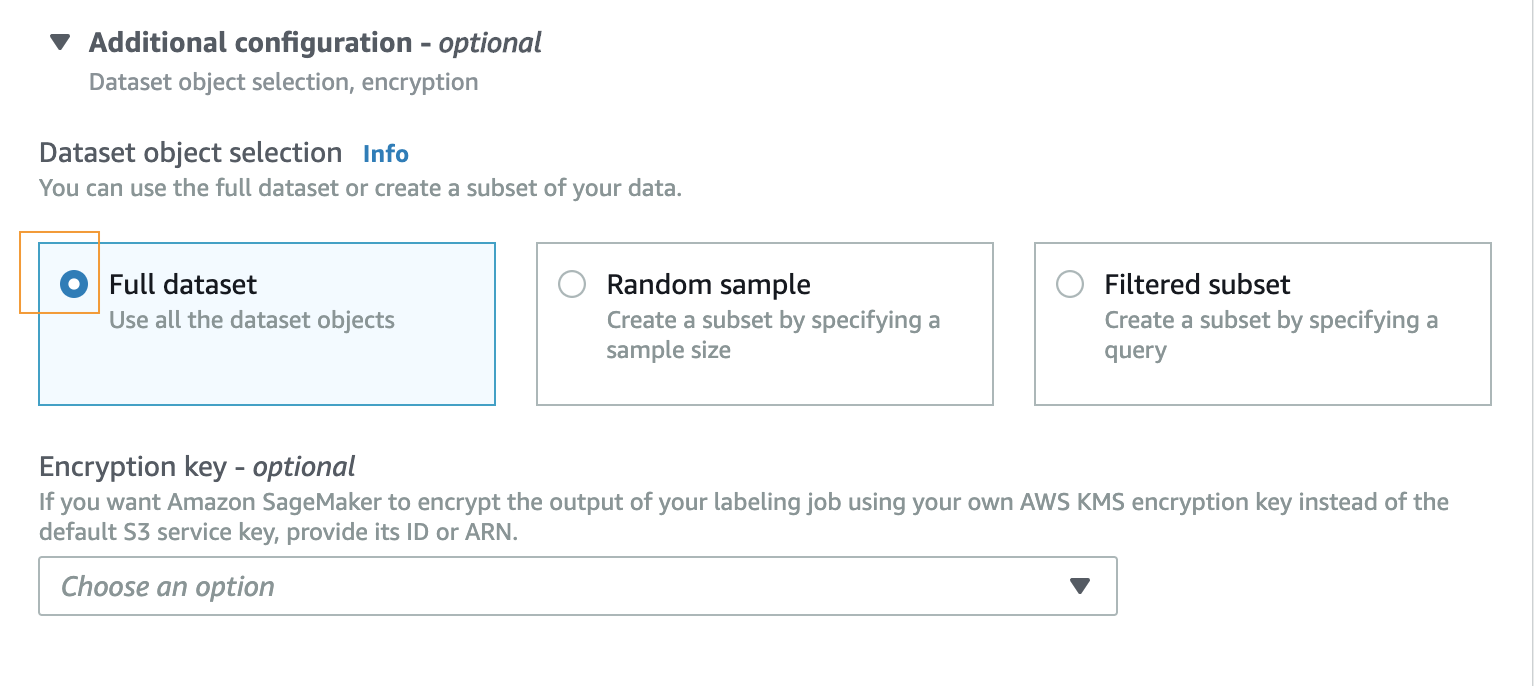Click the "Filtered subset" card title
This screenshot has width=1534, height=686.
(x=1198, y=285)
